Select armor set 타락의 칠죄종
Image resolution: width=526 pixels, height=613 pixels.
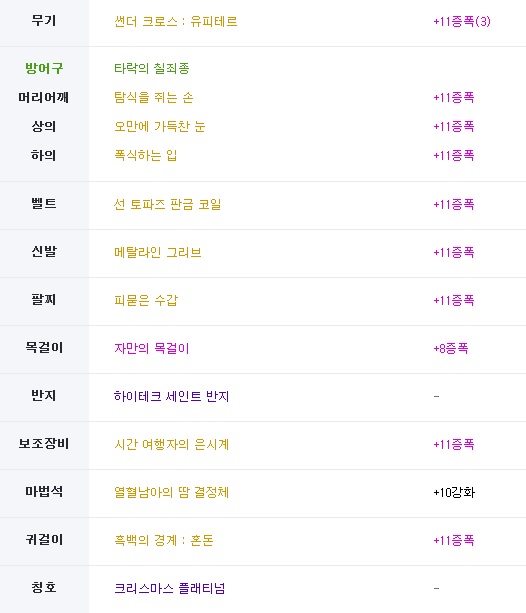click(152, 68)
